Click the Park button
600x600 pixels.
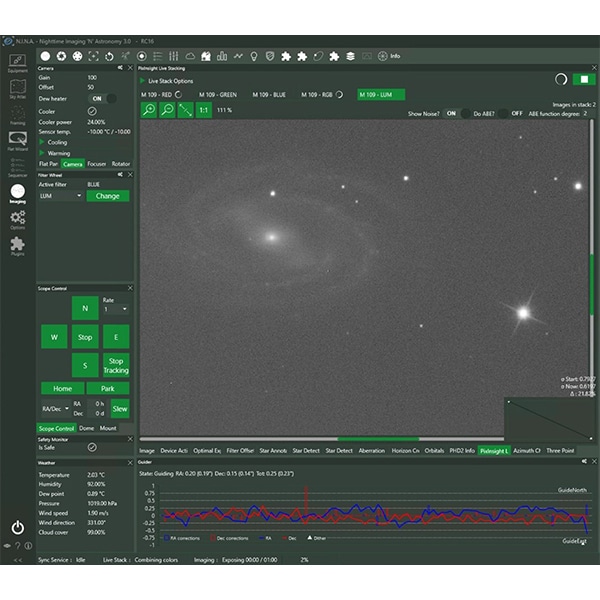(108, 388)
